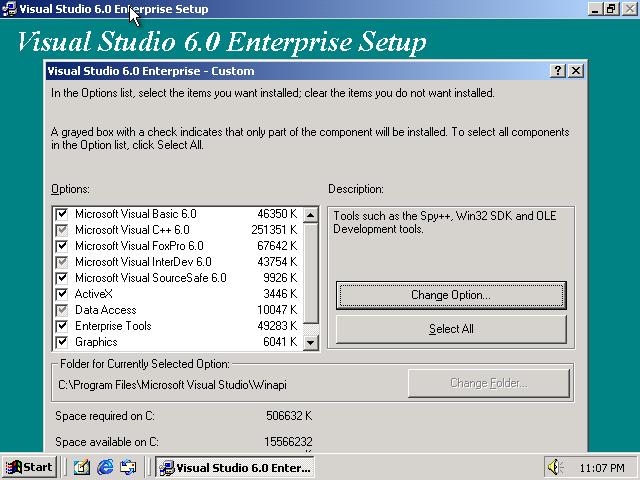Screen dimensions: 640x480
Task: Click the Winapi folder path text
Action: [172, 385]
